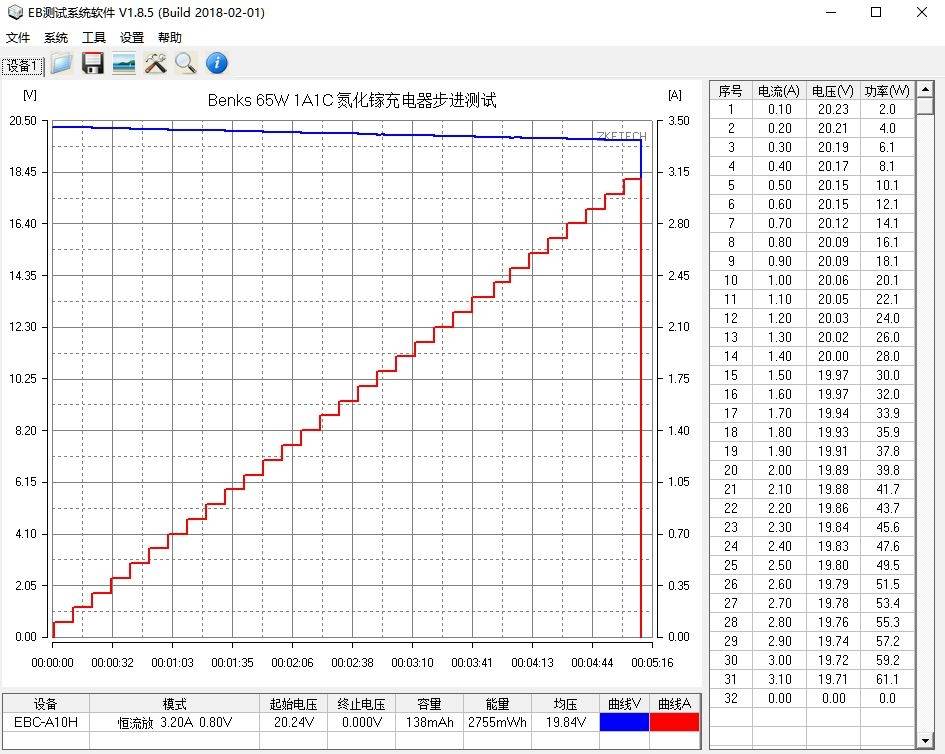Click the magnifying glass toolbar icon

coord(186,63)
